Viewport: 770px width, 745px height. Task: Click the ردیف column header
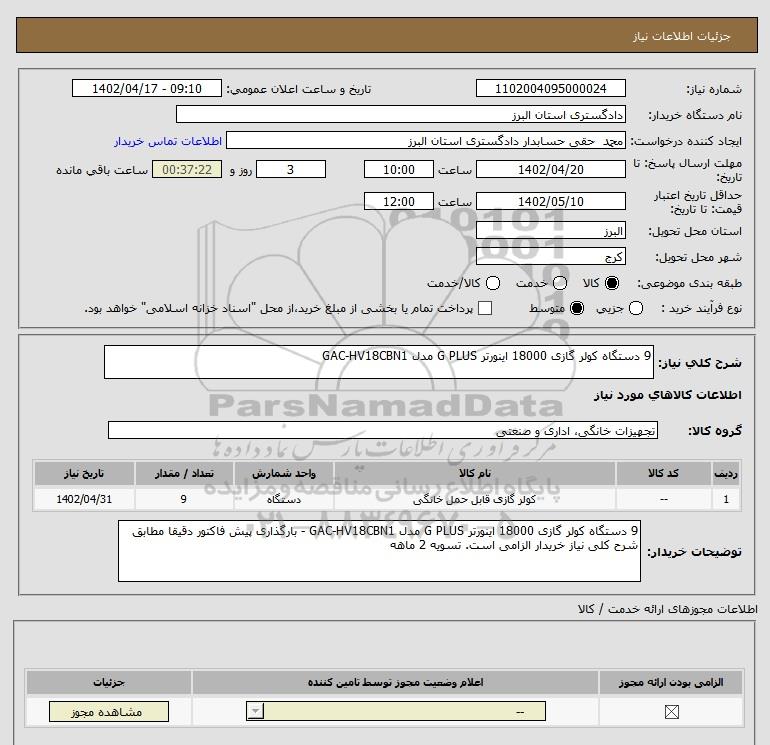coord(726,473)
